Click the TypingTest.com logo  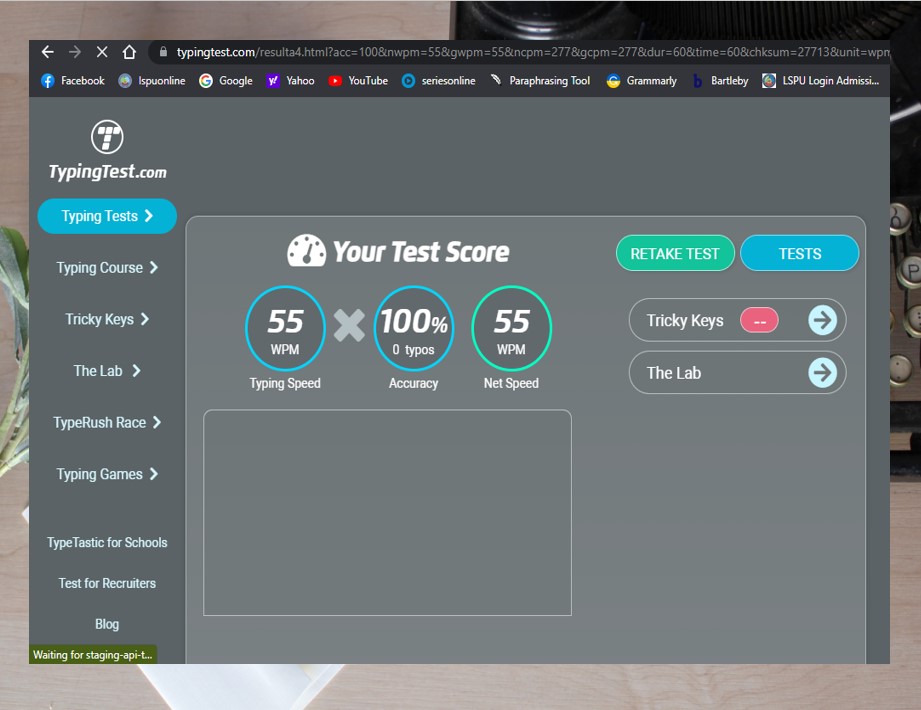[107, 150]
